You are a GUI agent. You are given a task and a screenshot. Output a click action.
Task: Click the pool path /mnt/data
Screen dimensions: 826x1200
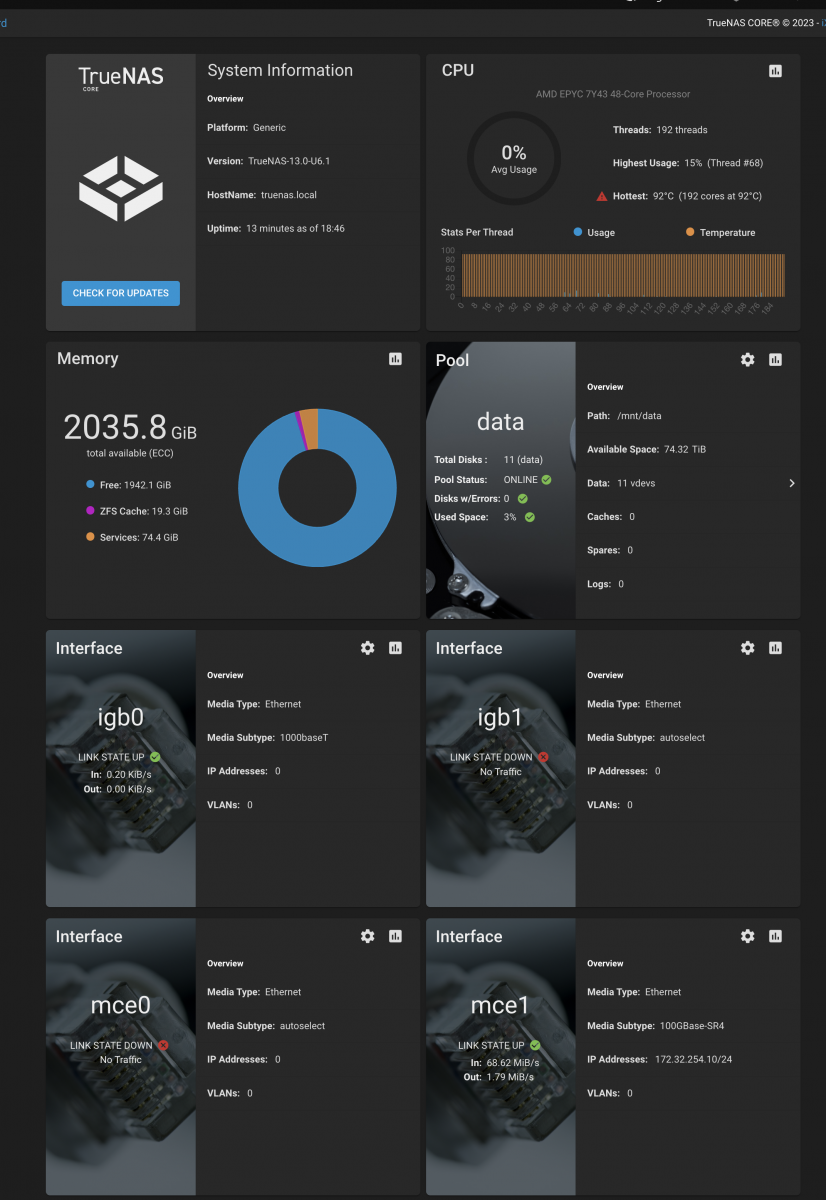(639, 416)
